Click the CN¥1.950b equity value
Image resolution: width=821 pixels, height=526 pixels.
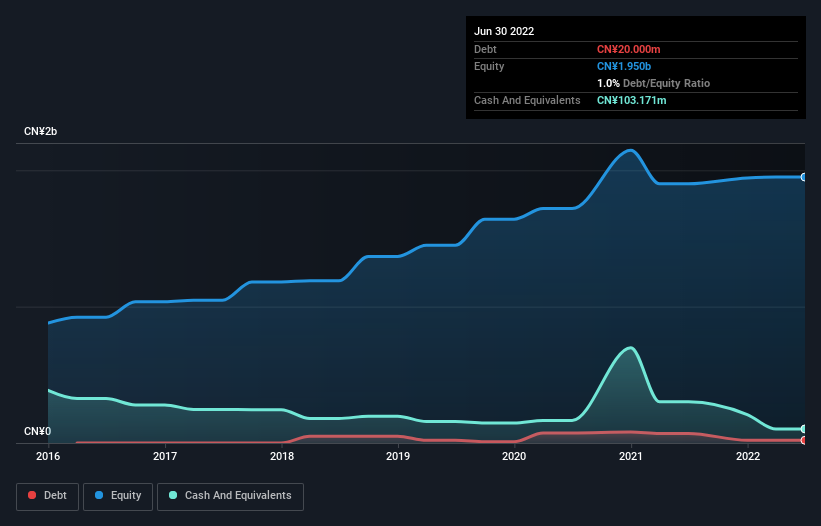[x=624, y=66]
